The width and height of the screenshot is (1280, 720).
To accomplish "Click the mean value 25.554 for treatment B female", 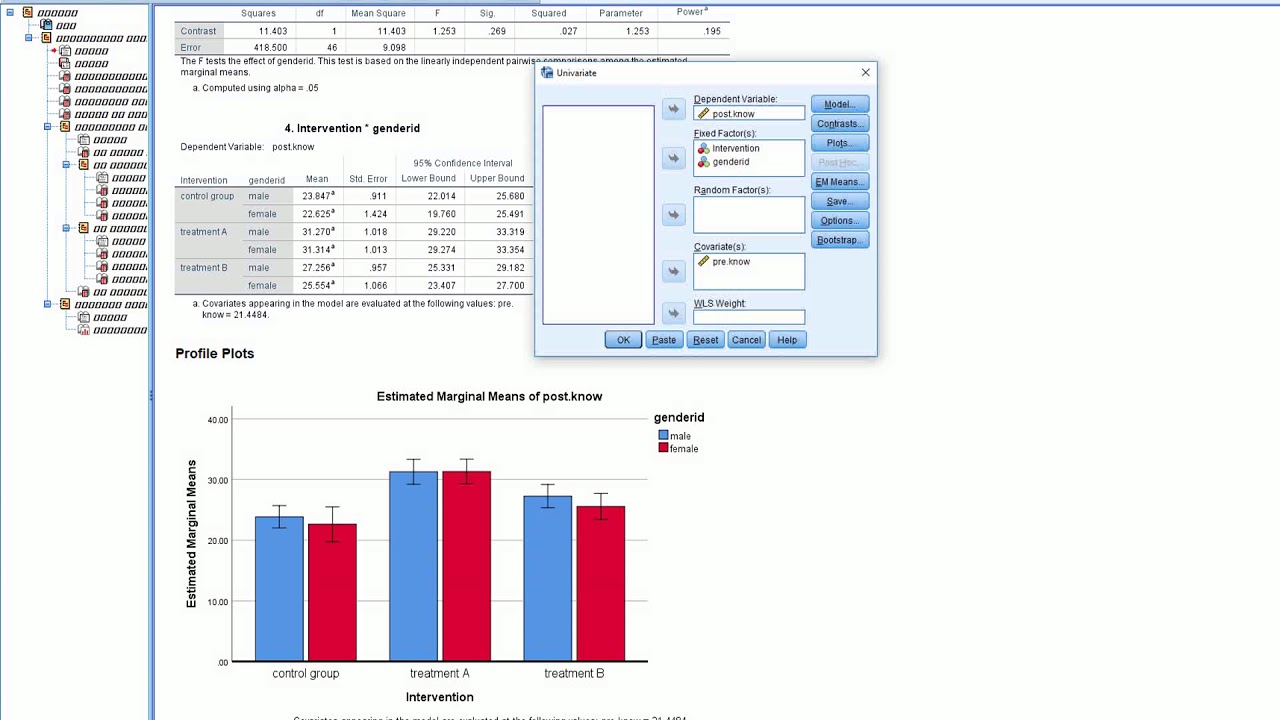I will 318,286.
